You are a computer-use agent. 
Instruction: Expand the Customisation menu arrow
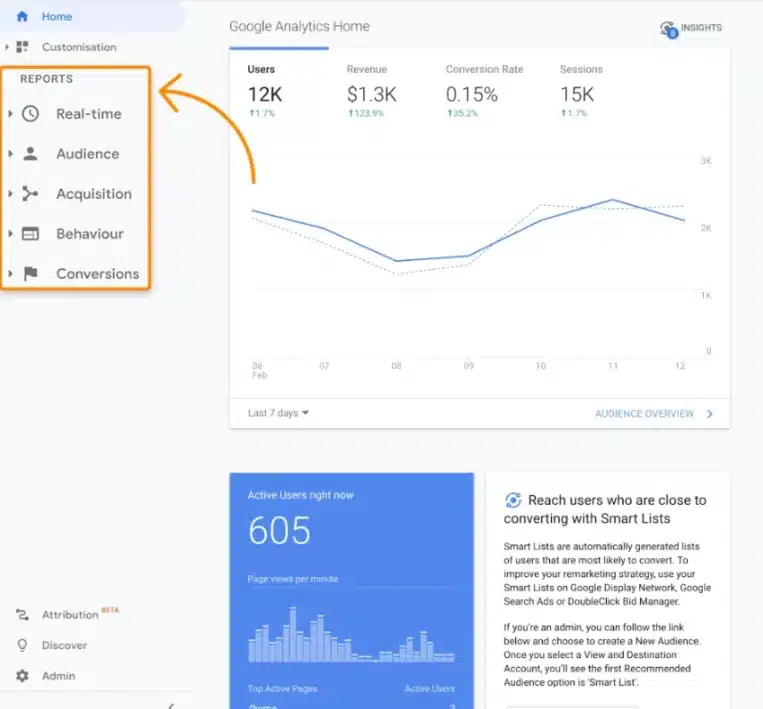tap(7, 47)
